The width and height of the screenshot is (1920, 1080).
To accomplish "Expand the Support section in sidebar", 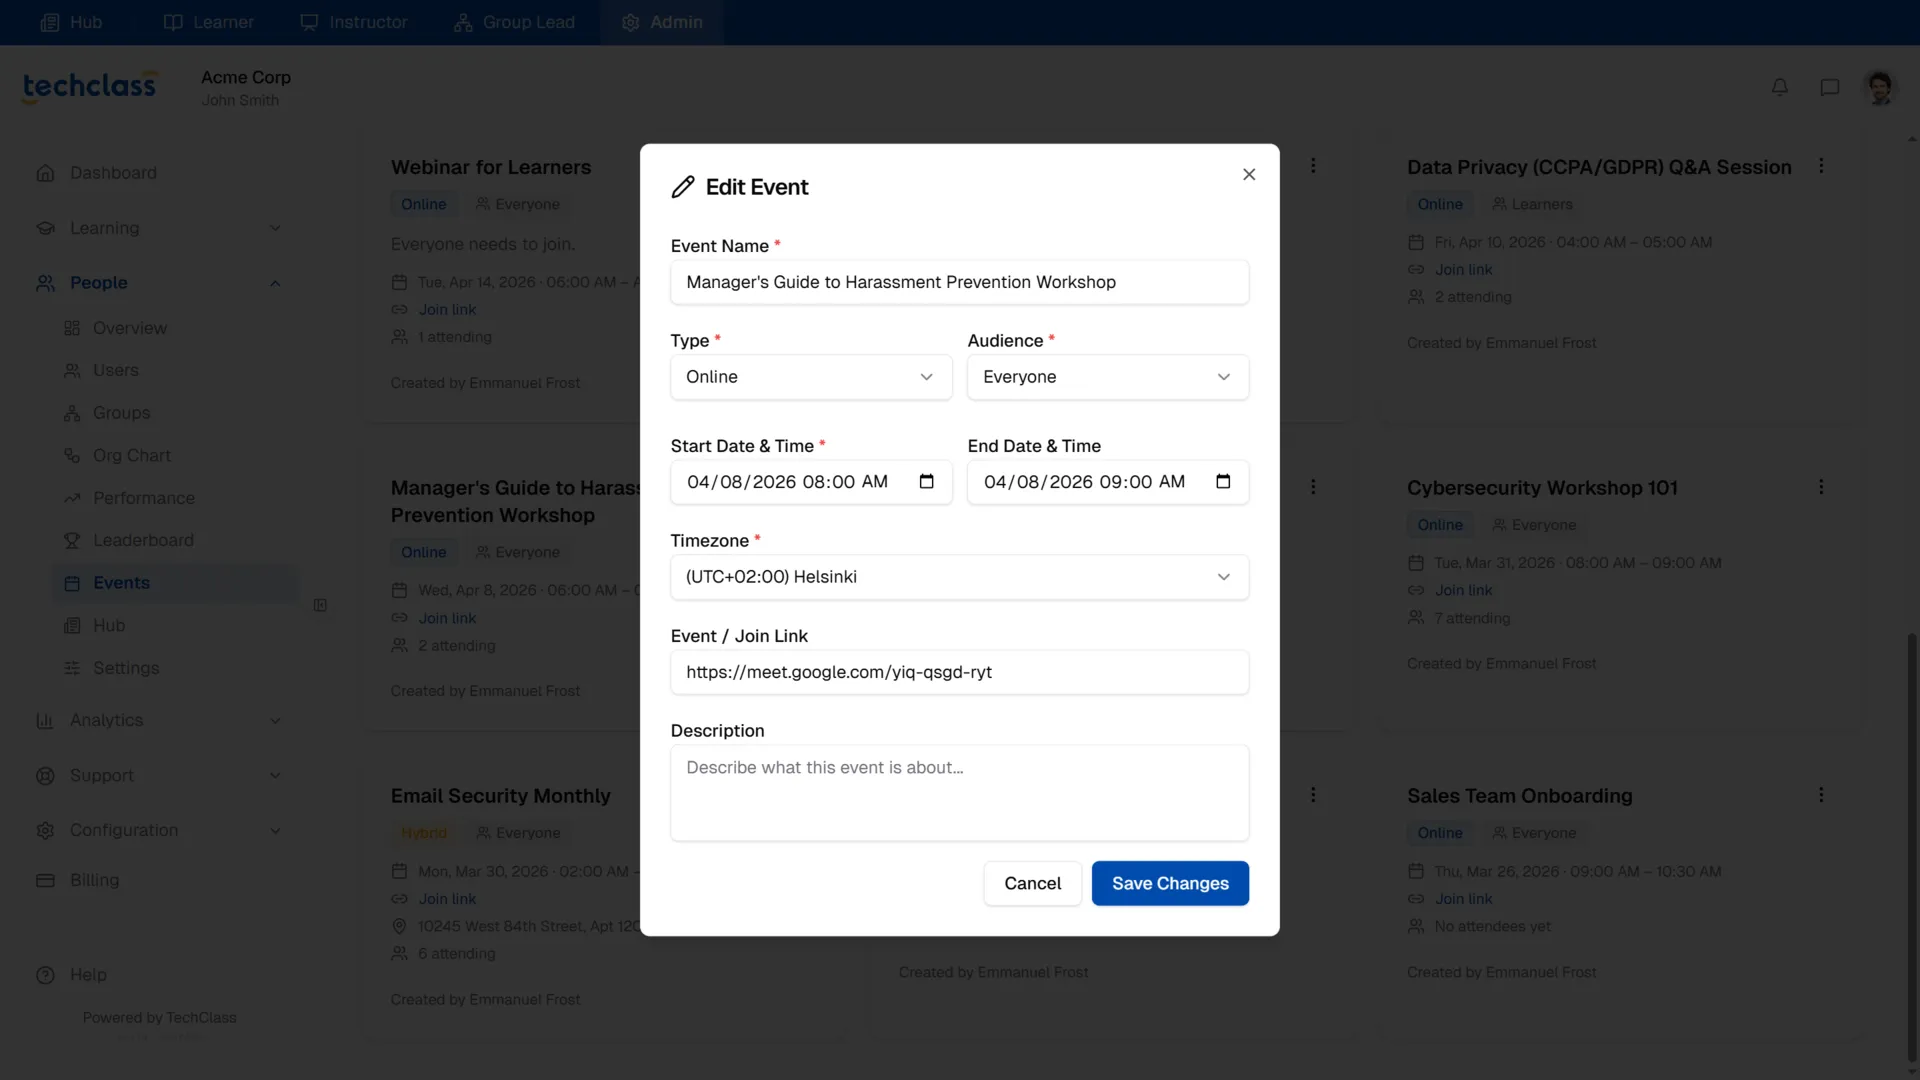I will pyautogui.click(x=160, y=775).
